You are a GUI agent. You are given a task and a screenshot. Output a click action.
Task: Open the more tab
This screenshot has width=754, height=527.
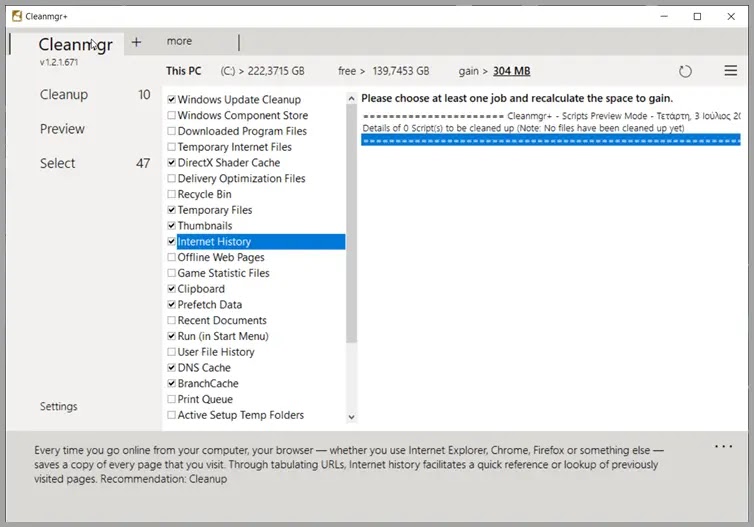click(x=179, y=41)
